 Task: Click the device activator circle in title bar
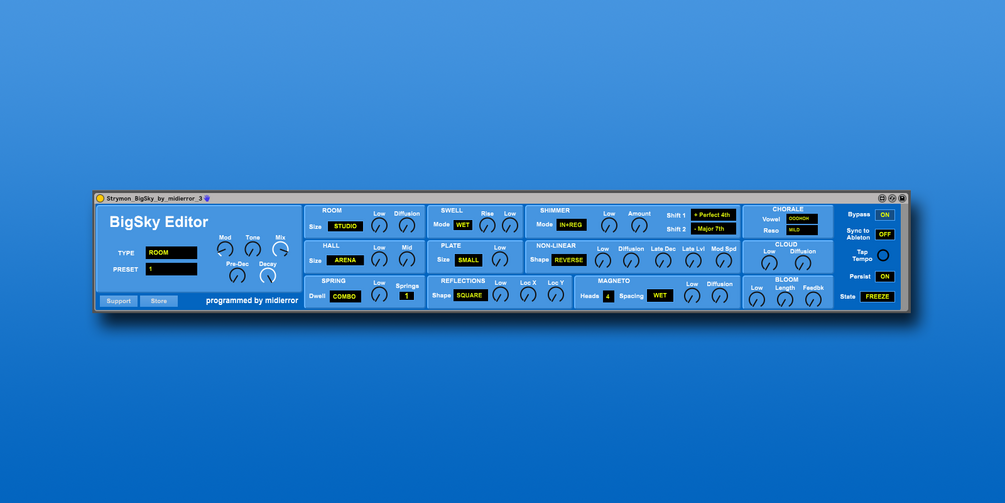(100, 199)
